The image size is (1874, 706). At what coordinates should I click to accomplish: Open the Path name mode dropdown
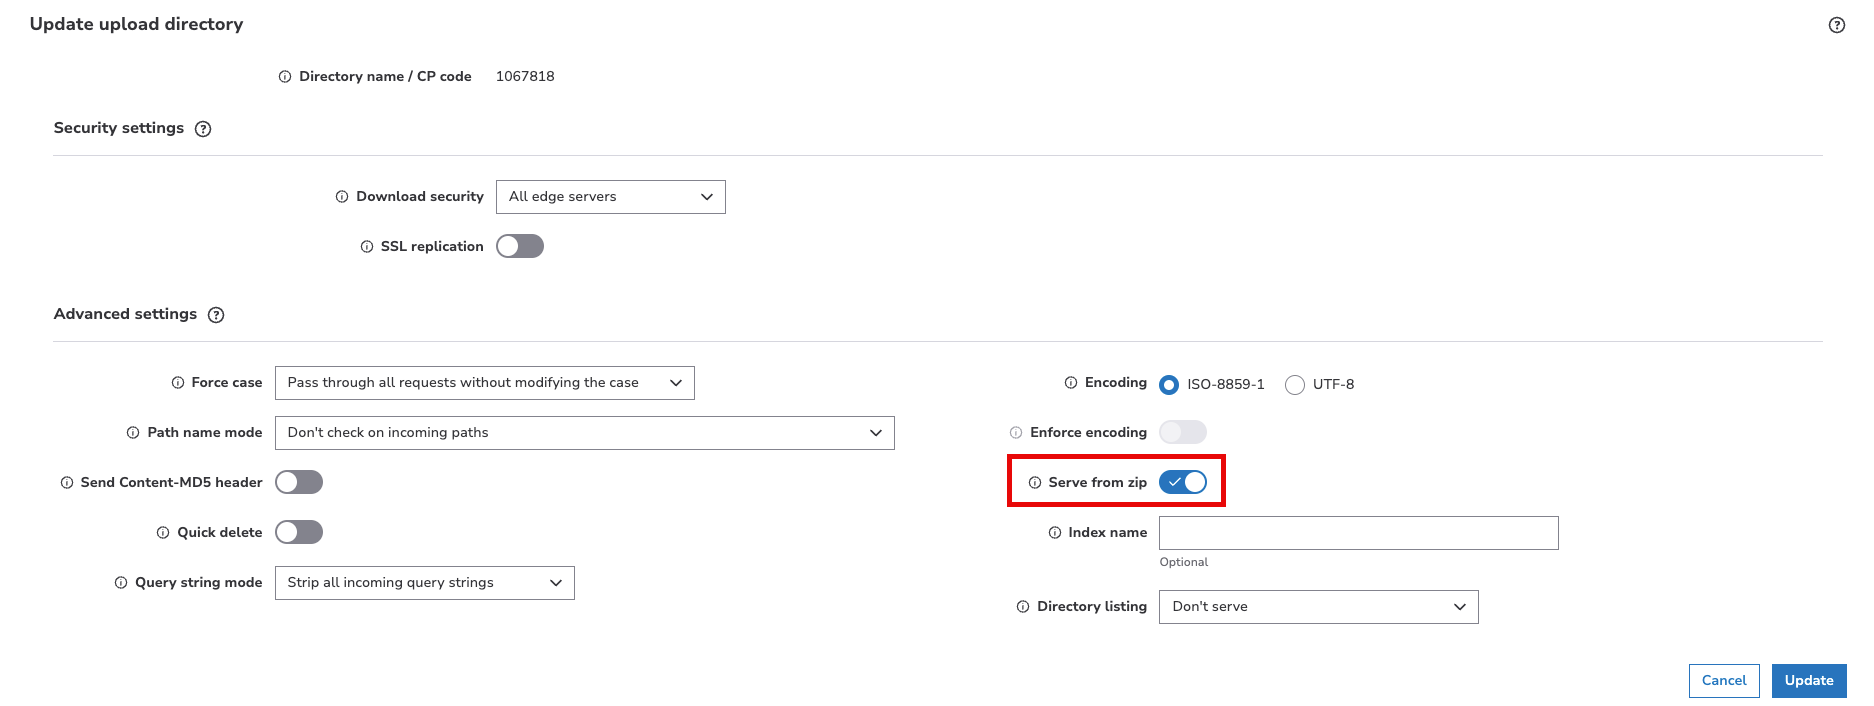click(x=584, y=433)
